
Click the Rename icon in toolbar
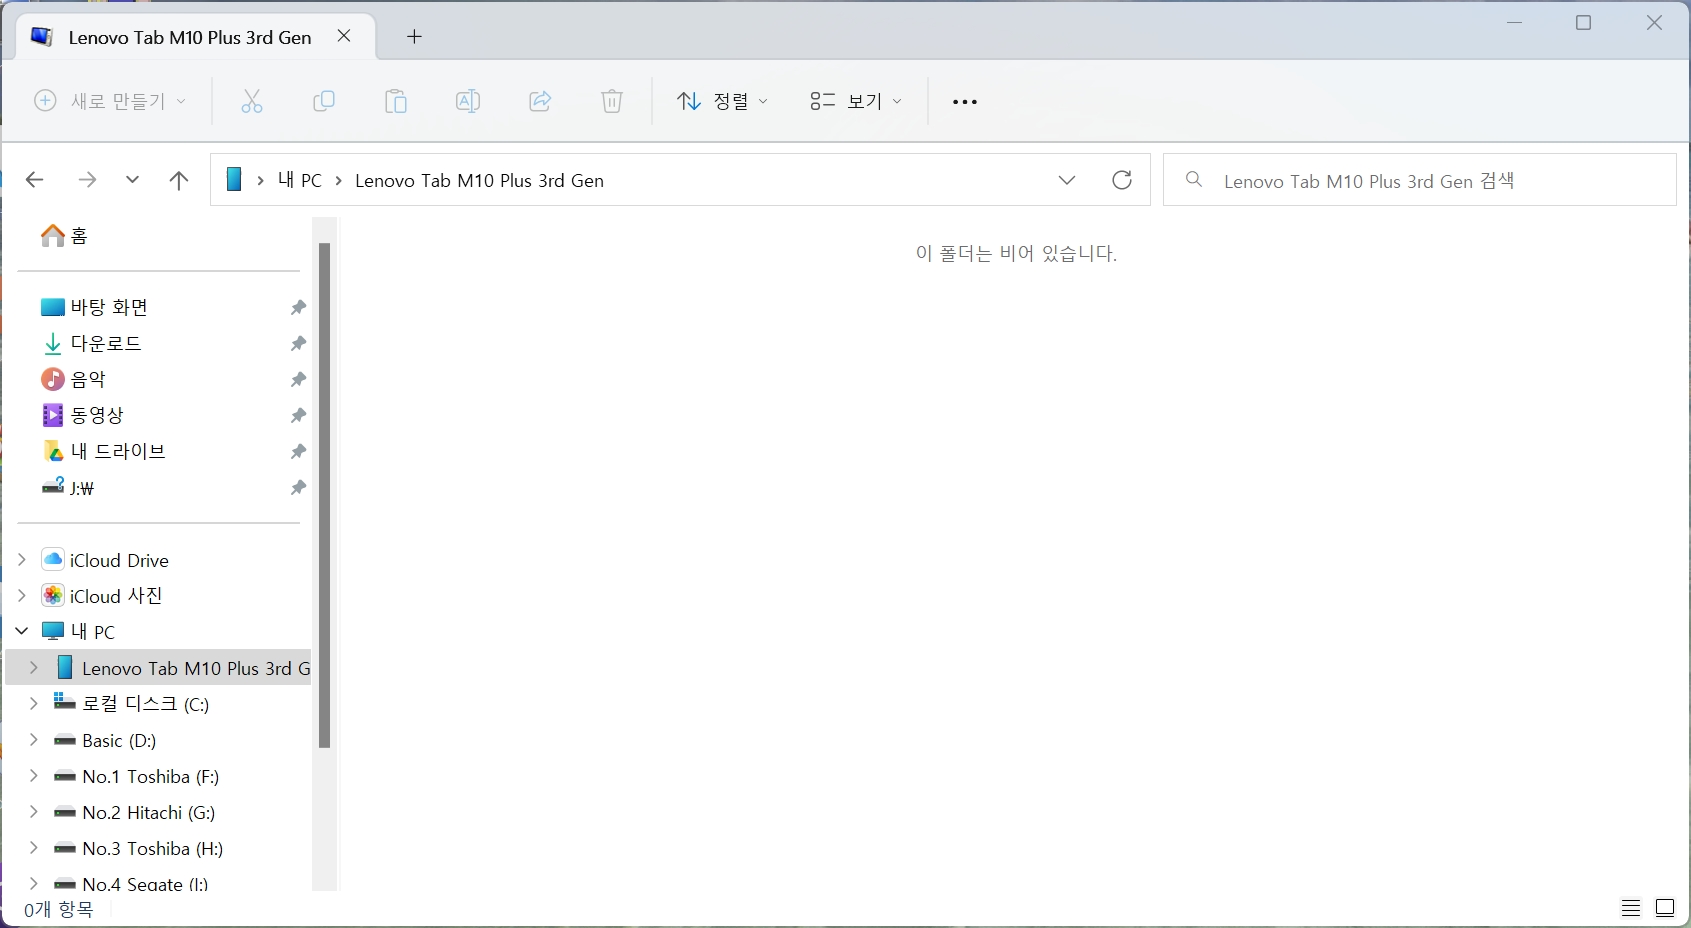(468, 101)
